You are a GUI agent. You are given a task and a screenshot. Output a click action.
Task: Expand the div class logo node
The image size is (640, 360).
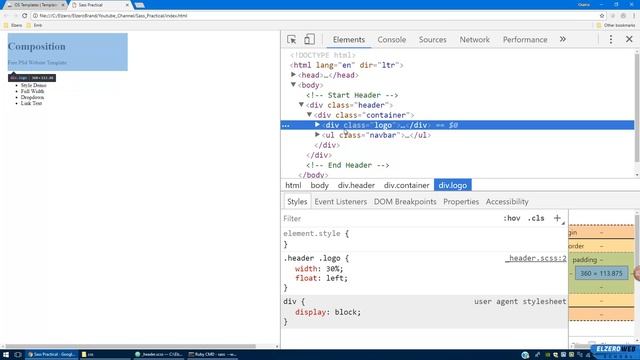pos(318,124)
